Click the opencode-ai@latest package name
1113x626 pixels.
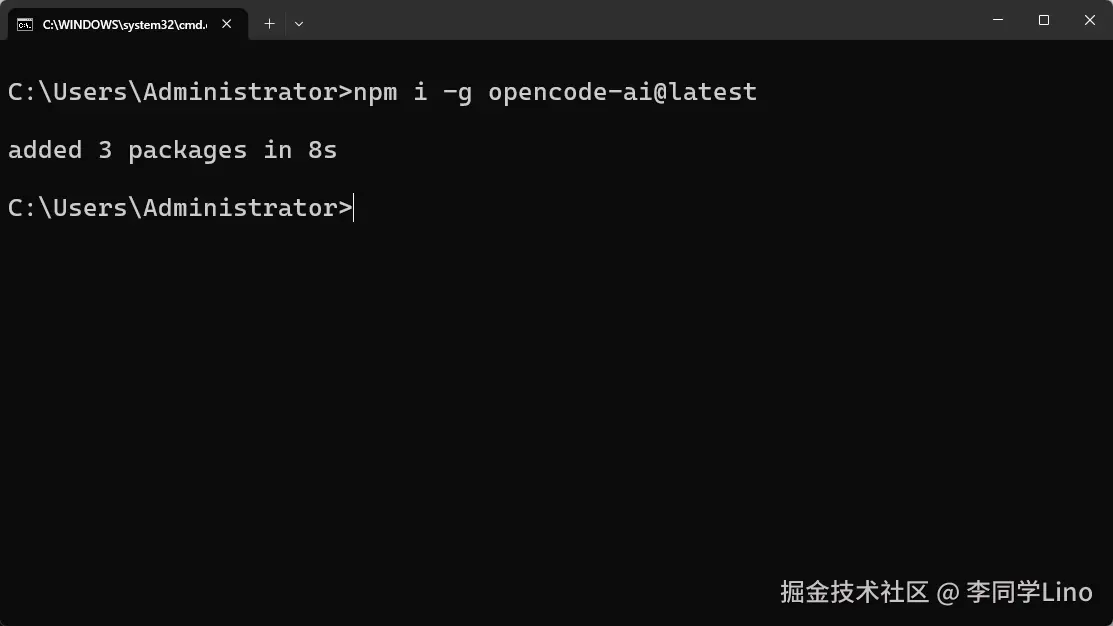[623, 92]
